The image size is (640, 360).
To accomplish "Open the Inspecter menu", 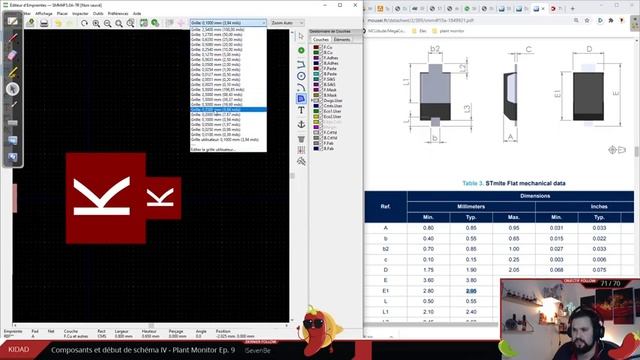I will tap(80, 13).
